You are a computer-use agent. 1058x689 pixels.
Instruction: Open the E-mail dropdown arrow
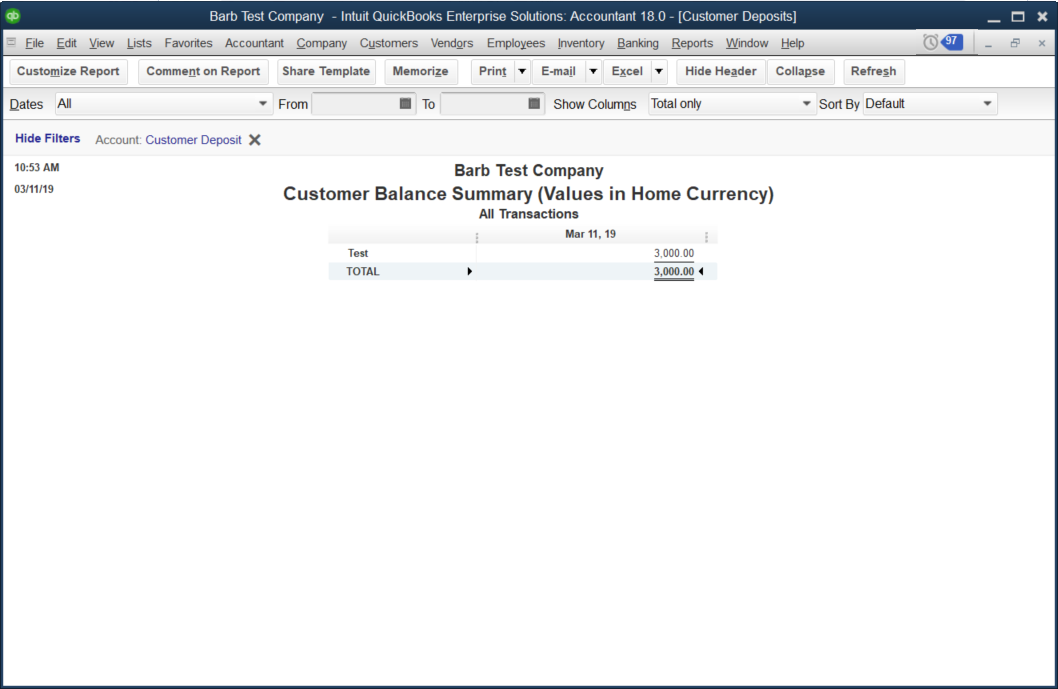593,72
